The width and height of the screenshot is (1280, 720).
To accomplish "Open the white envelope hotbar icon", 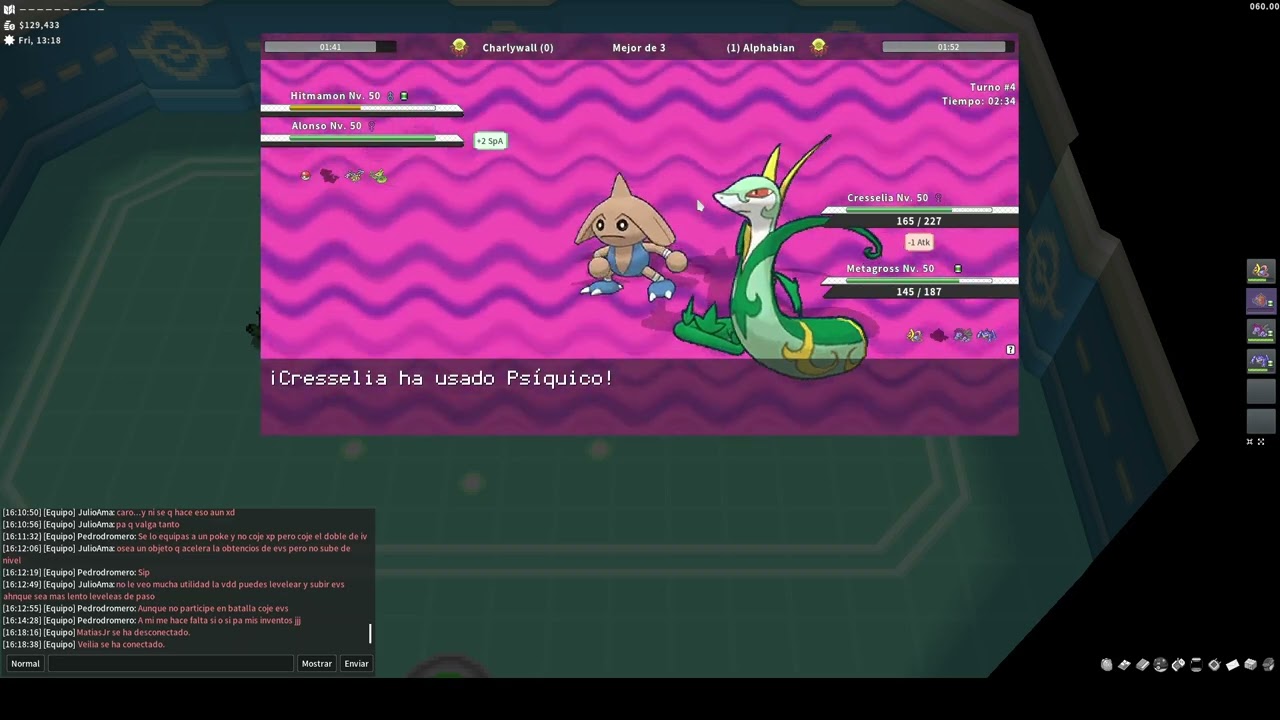I will [1233, 664].
